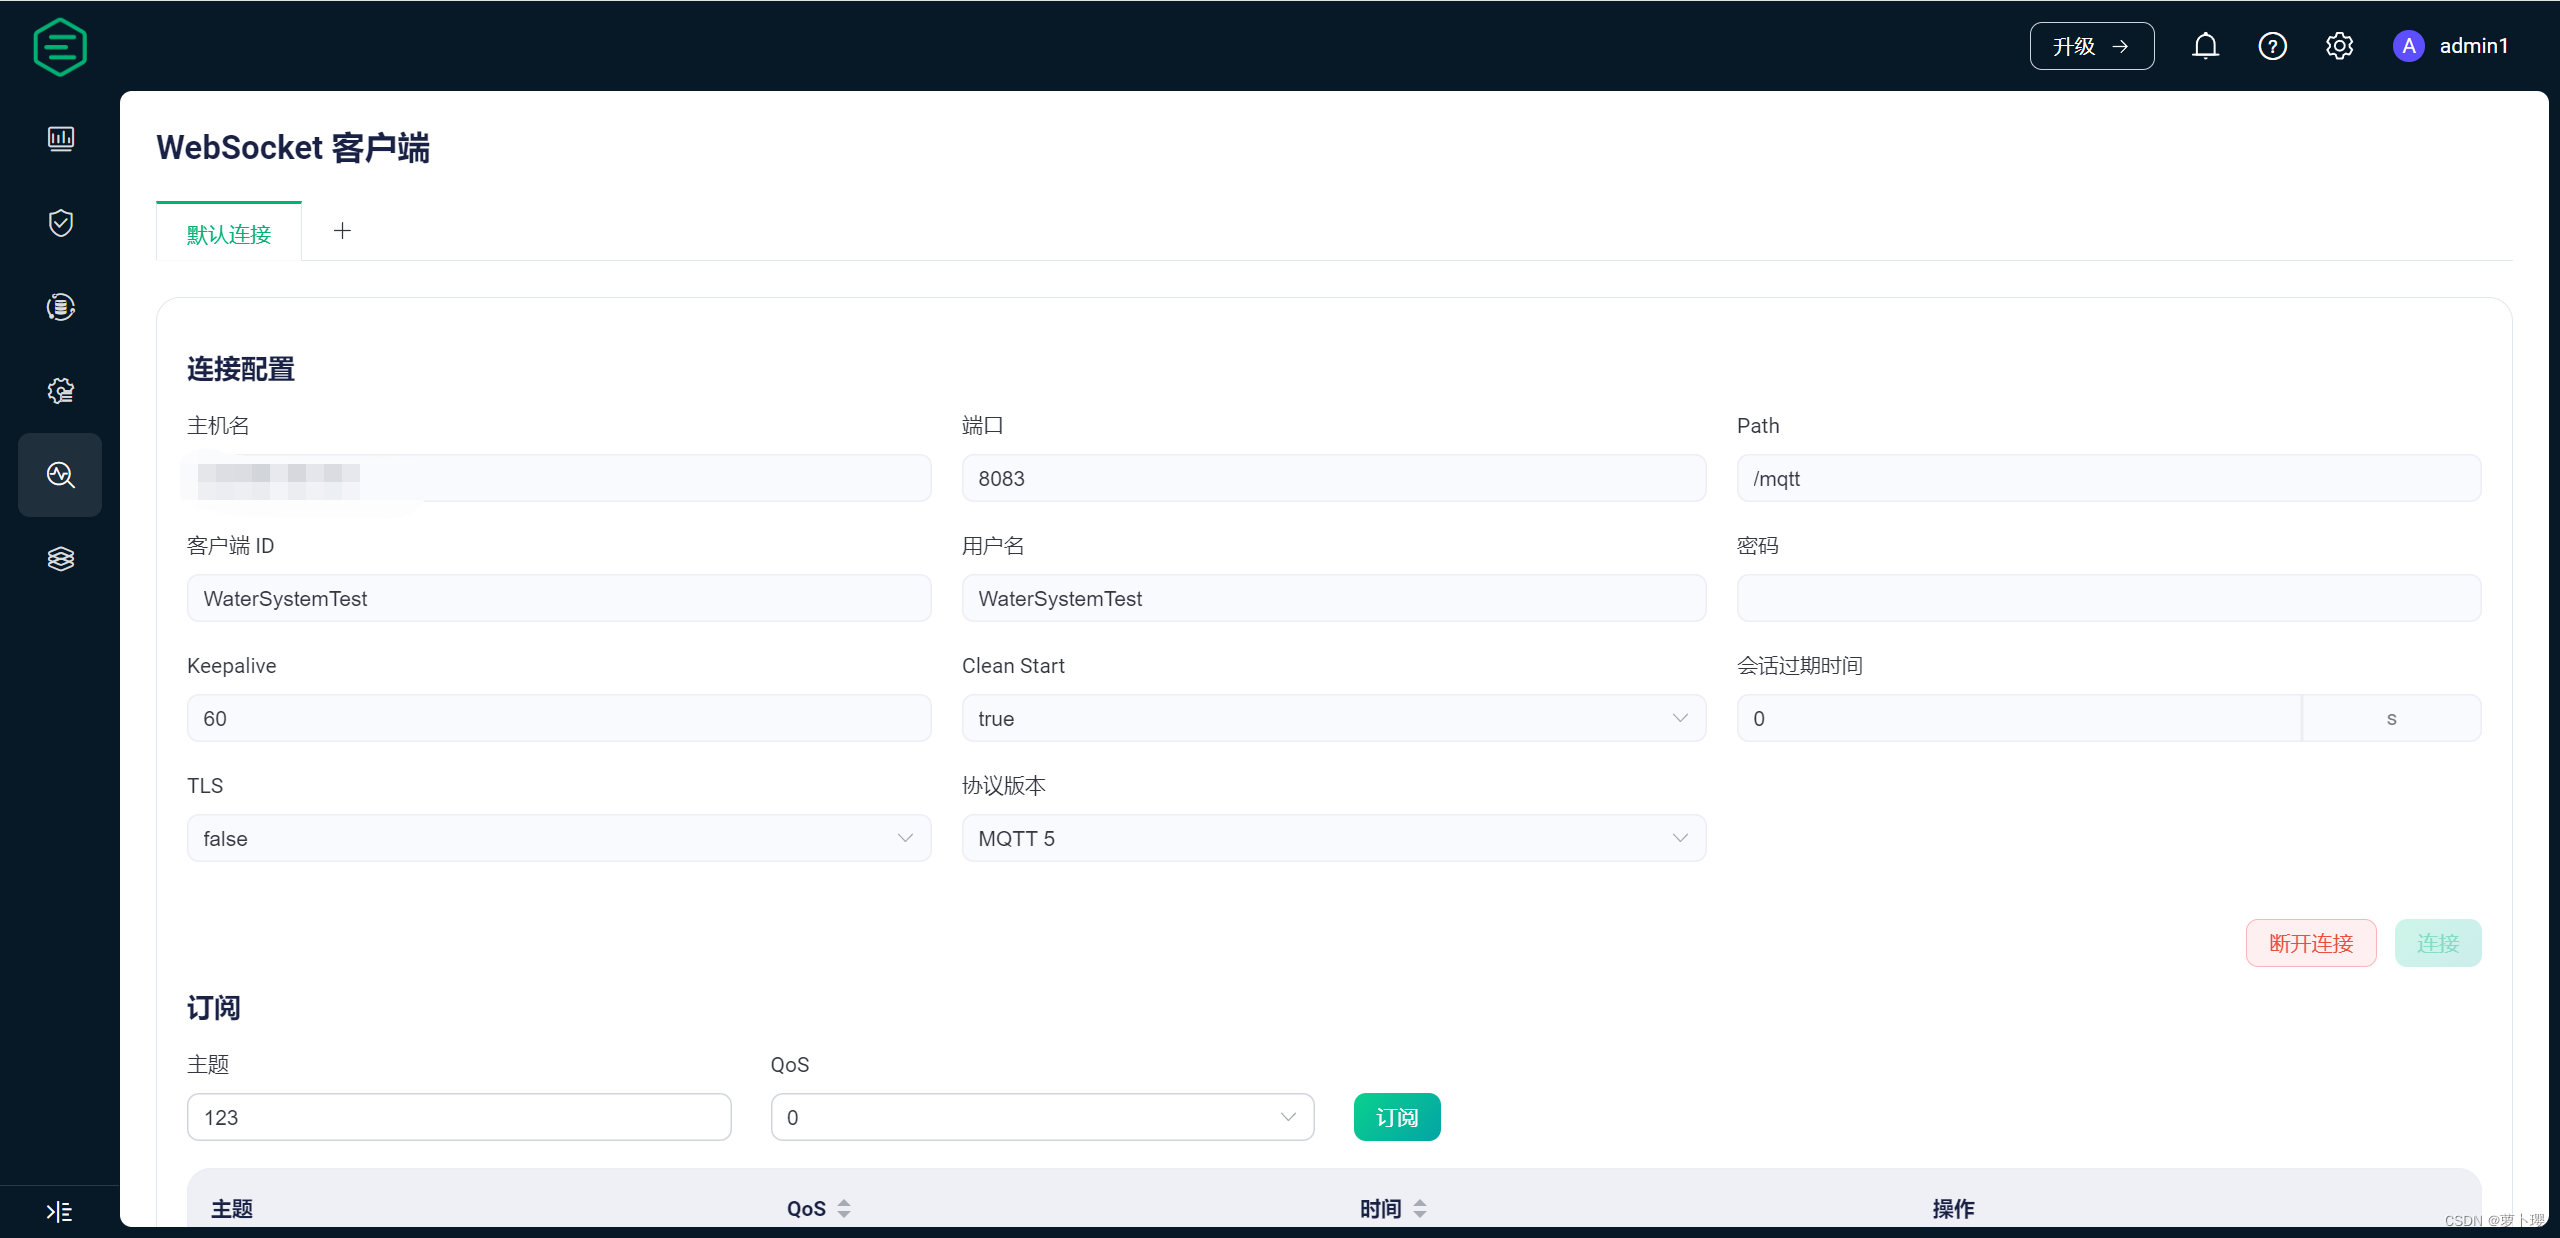This screenshot has width=2560, height=1238.
Task: Expand the subscription QoS dropdown
Action: [x=1042, y=1117]
